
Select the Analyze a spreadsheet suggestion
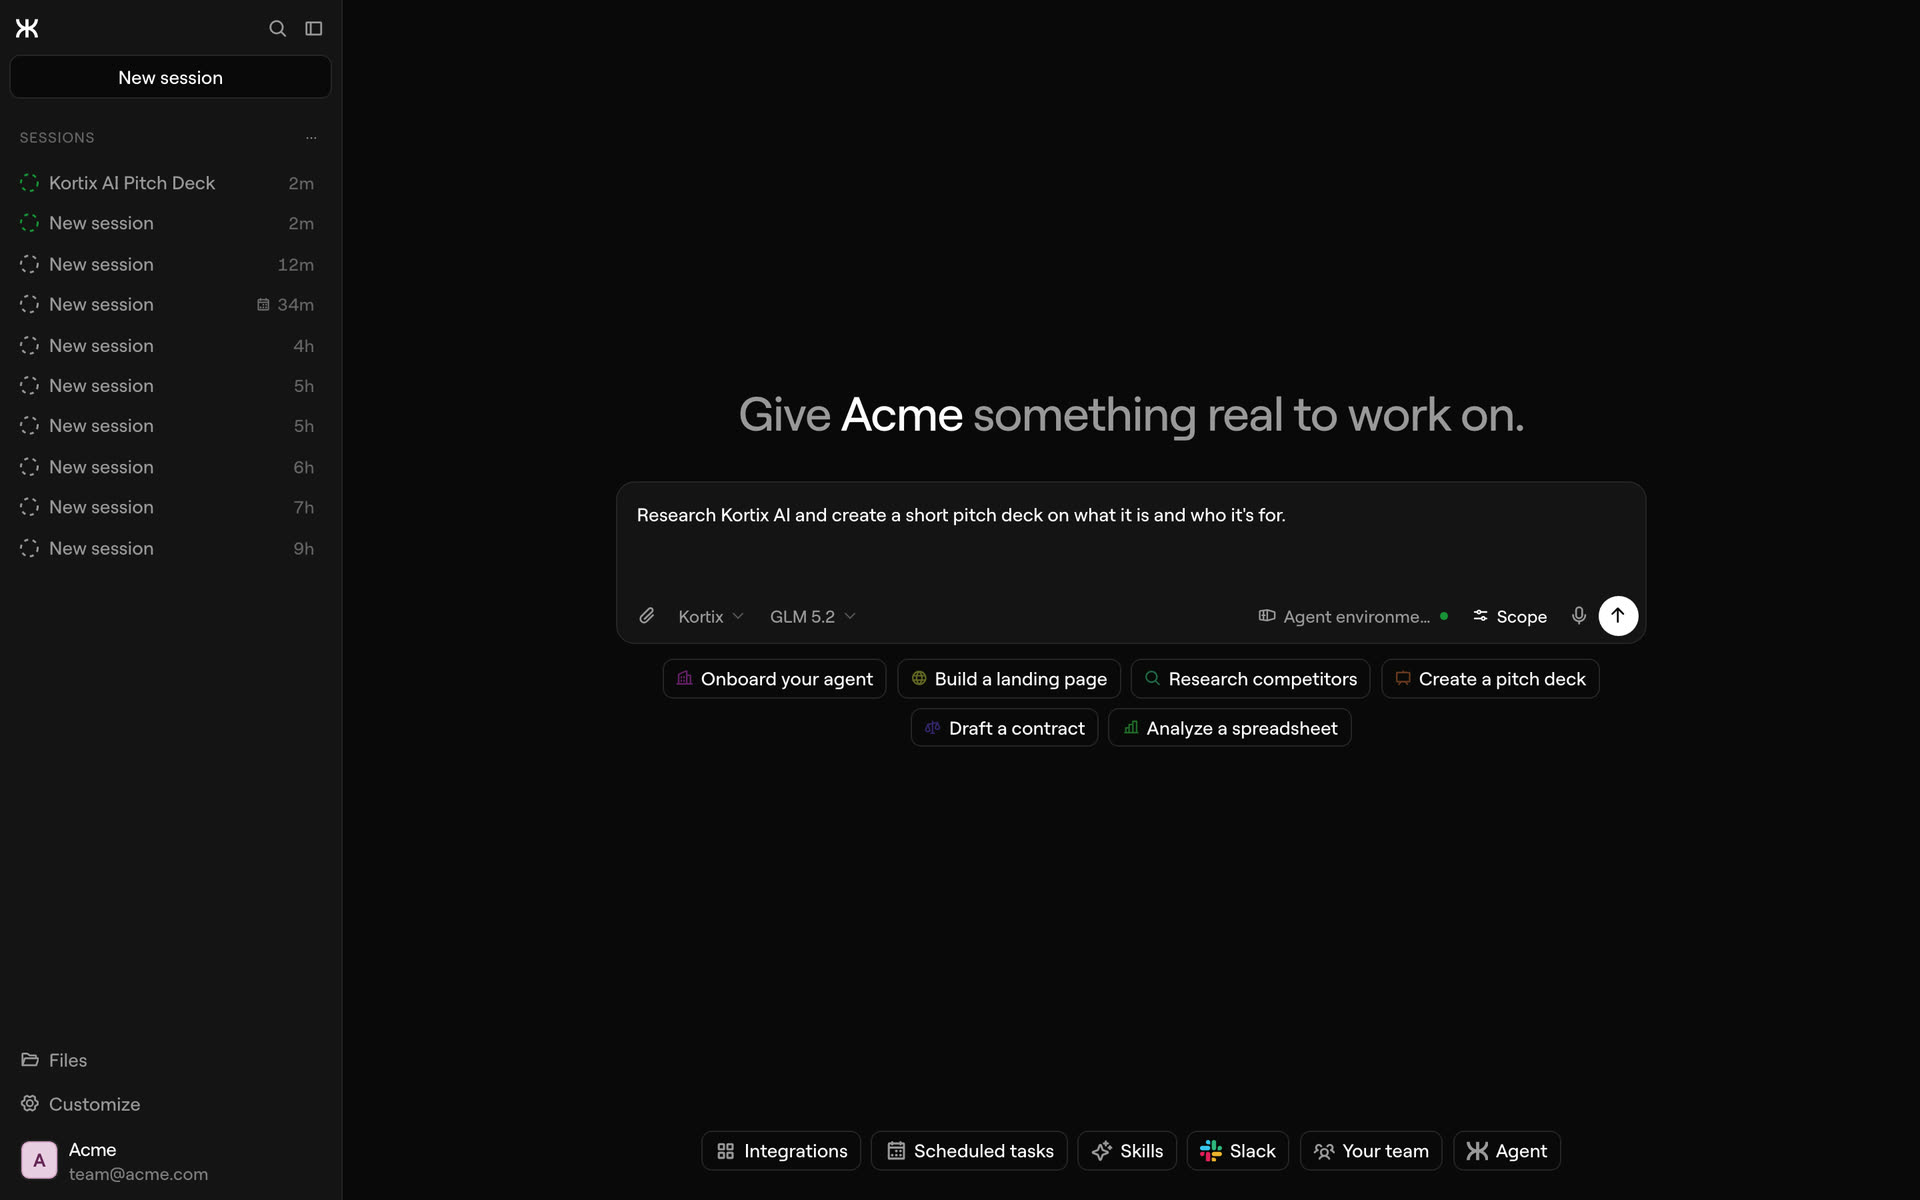click(1230, 728)
